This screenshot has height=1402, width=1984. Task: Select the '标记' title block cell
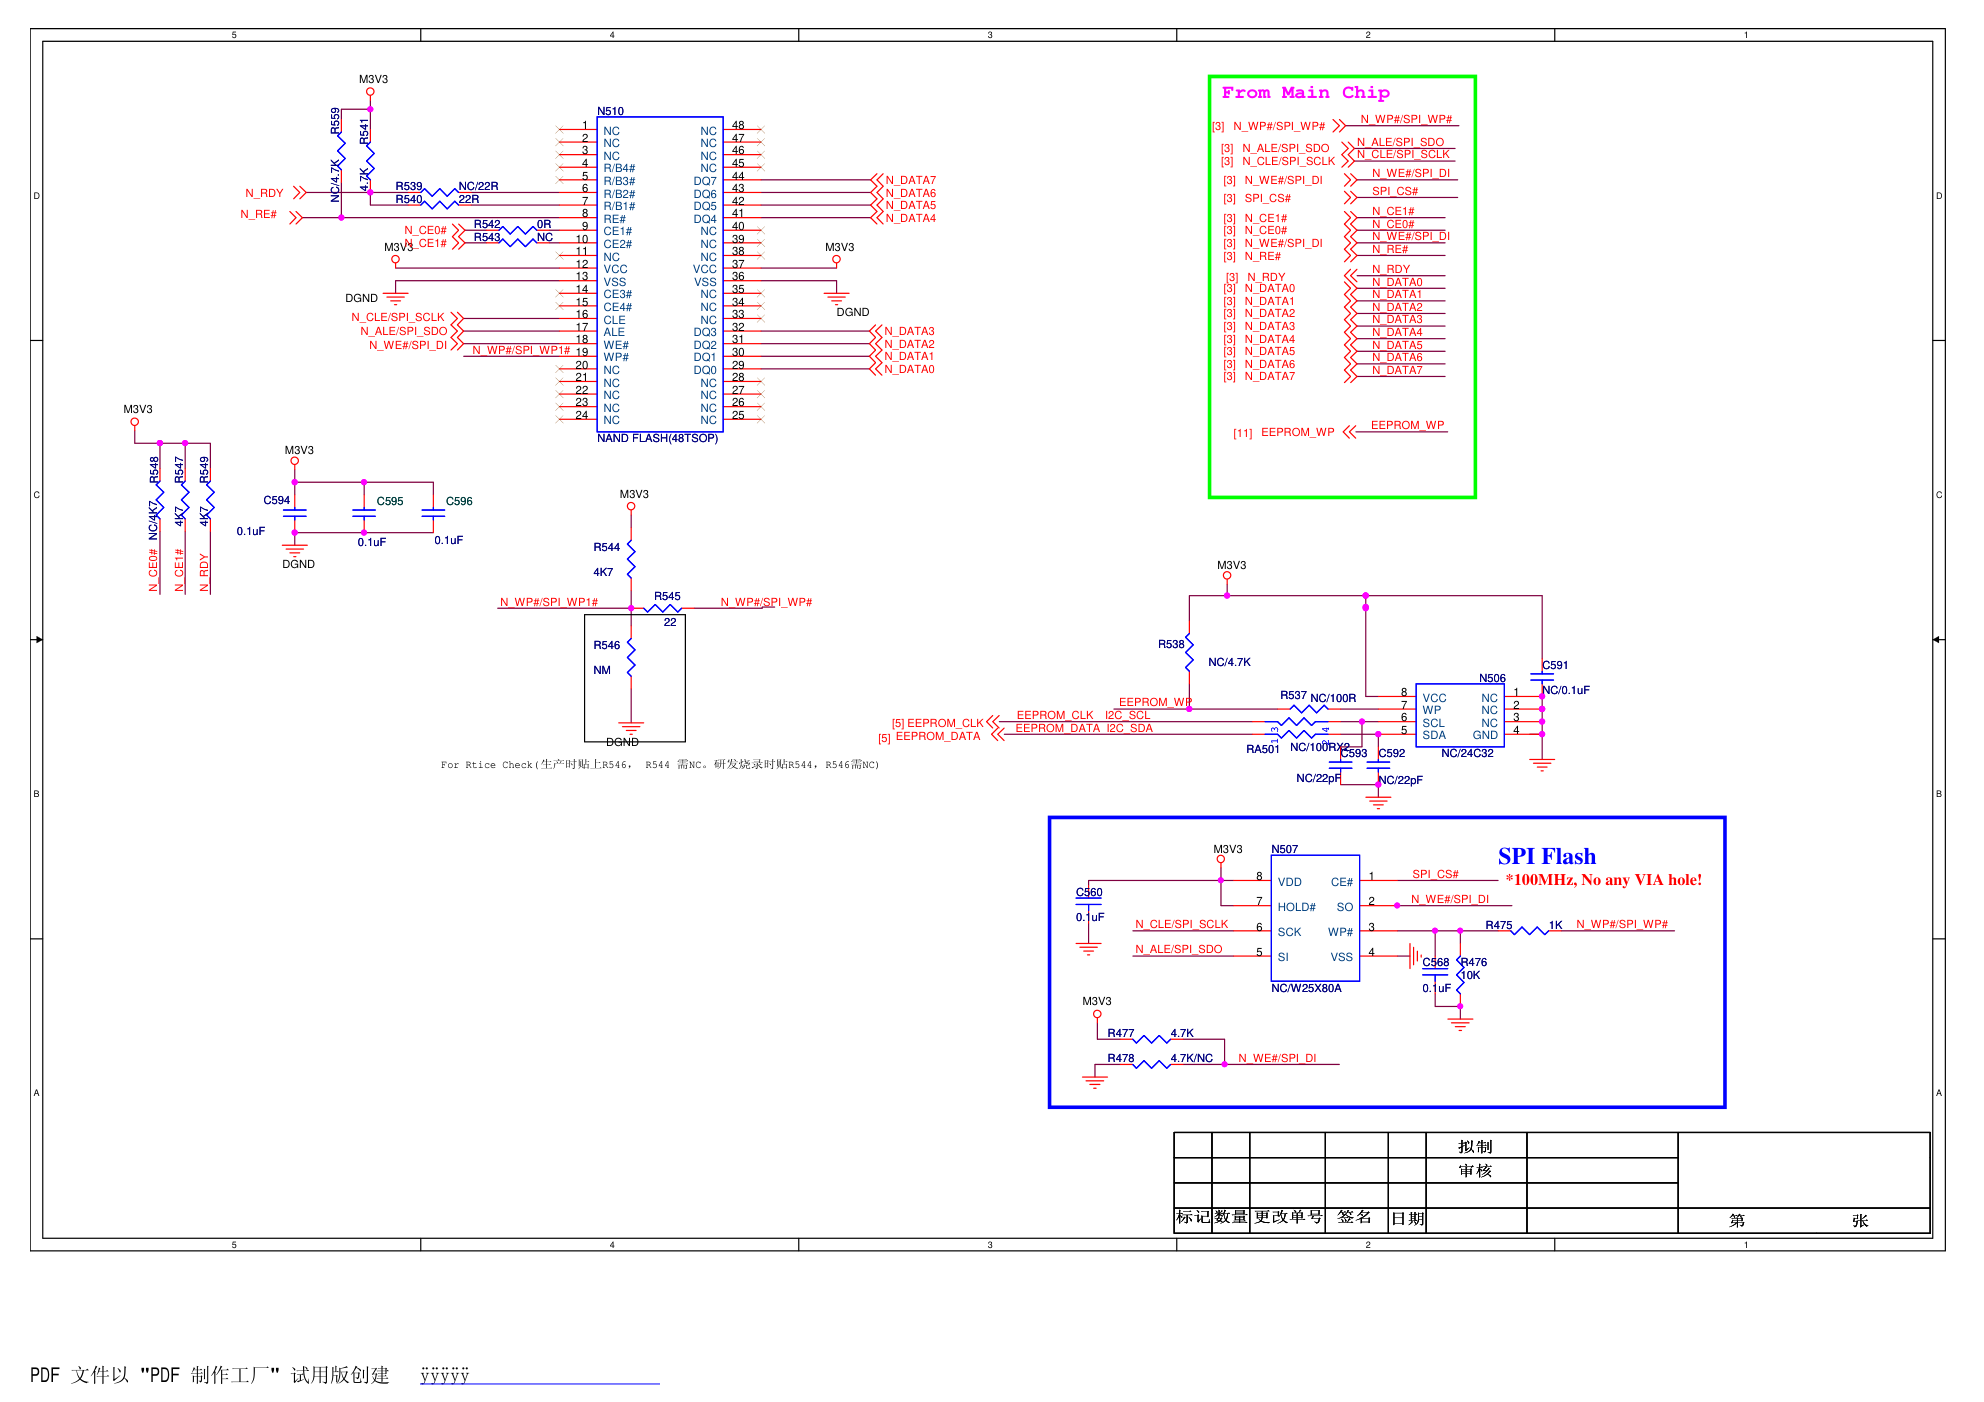tap(1192, 1217)
